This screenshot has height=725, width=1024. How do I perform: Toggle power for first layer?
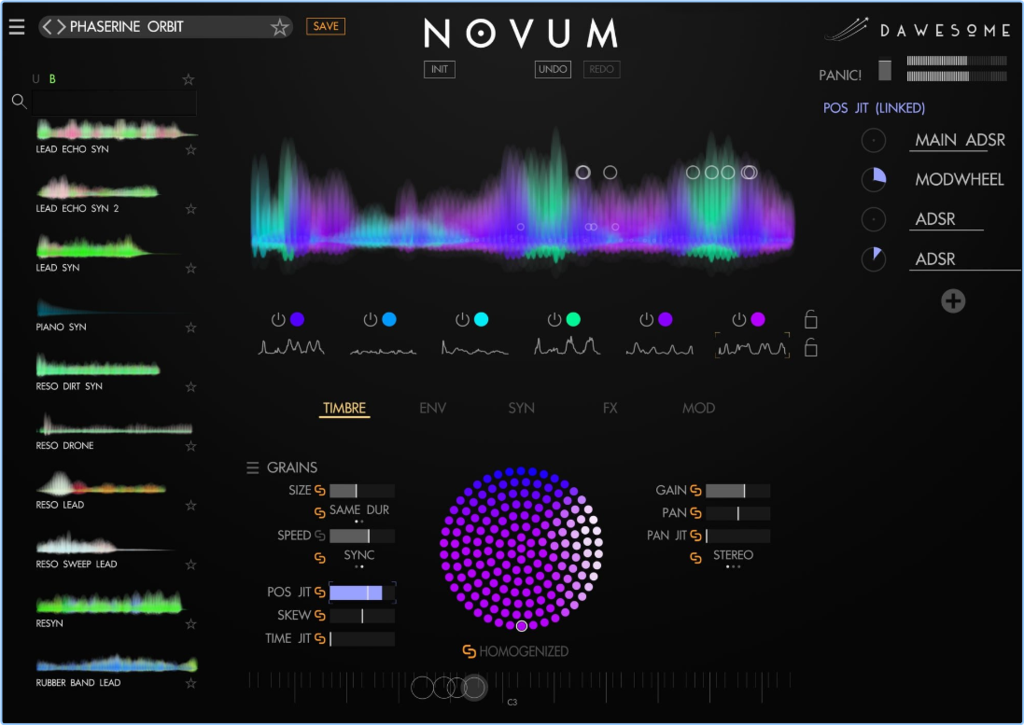[x=278, y=319]
